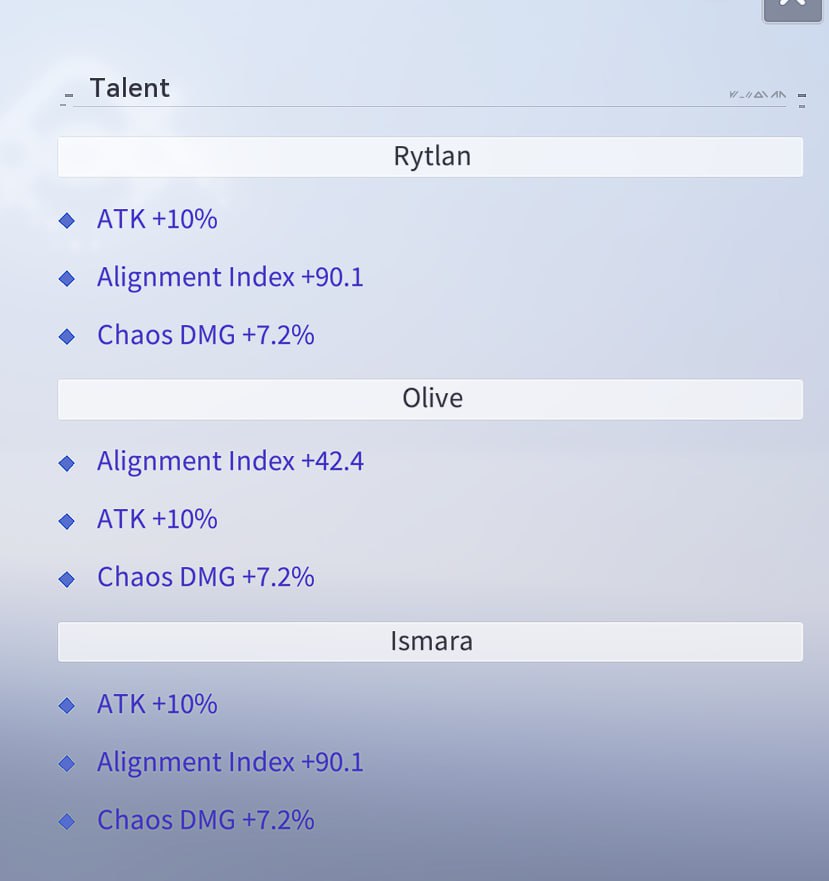Click diamond bullet beside Ismara Alignment Index +90.1
Viewport: 829px width, 881px height.
tap(66, 763)
